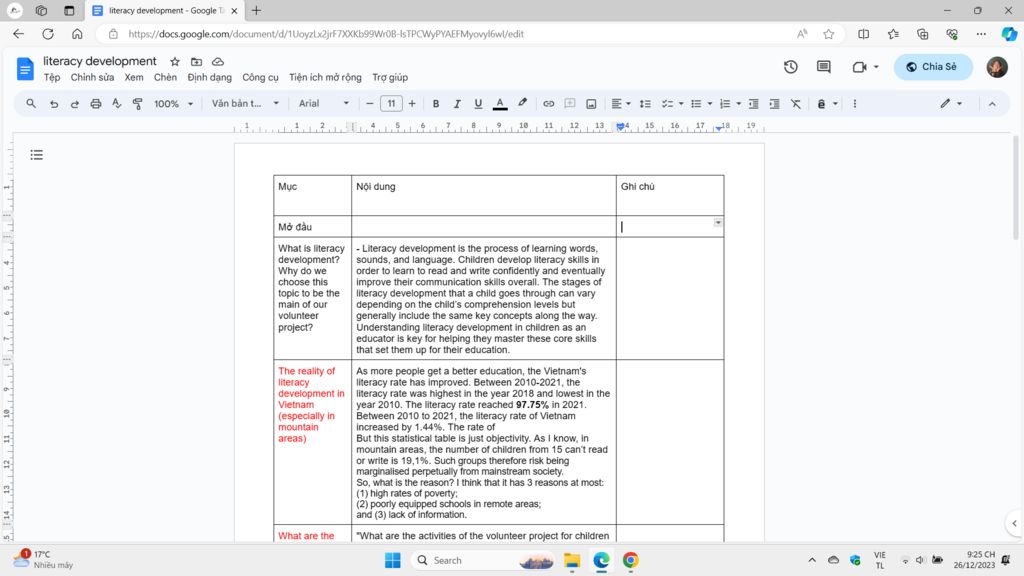Move document to a folder
Viewport: 1024px width, 576px height.
pos(196,61)
